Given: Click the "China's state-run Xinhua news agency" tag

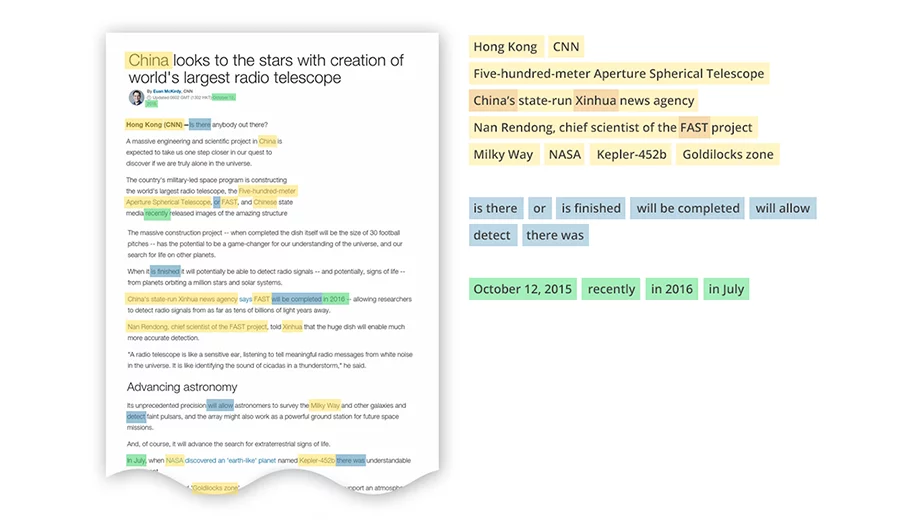Looking at the screenshot, I should pos(583,100).
